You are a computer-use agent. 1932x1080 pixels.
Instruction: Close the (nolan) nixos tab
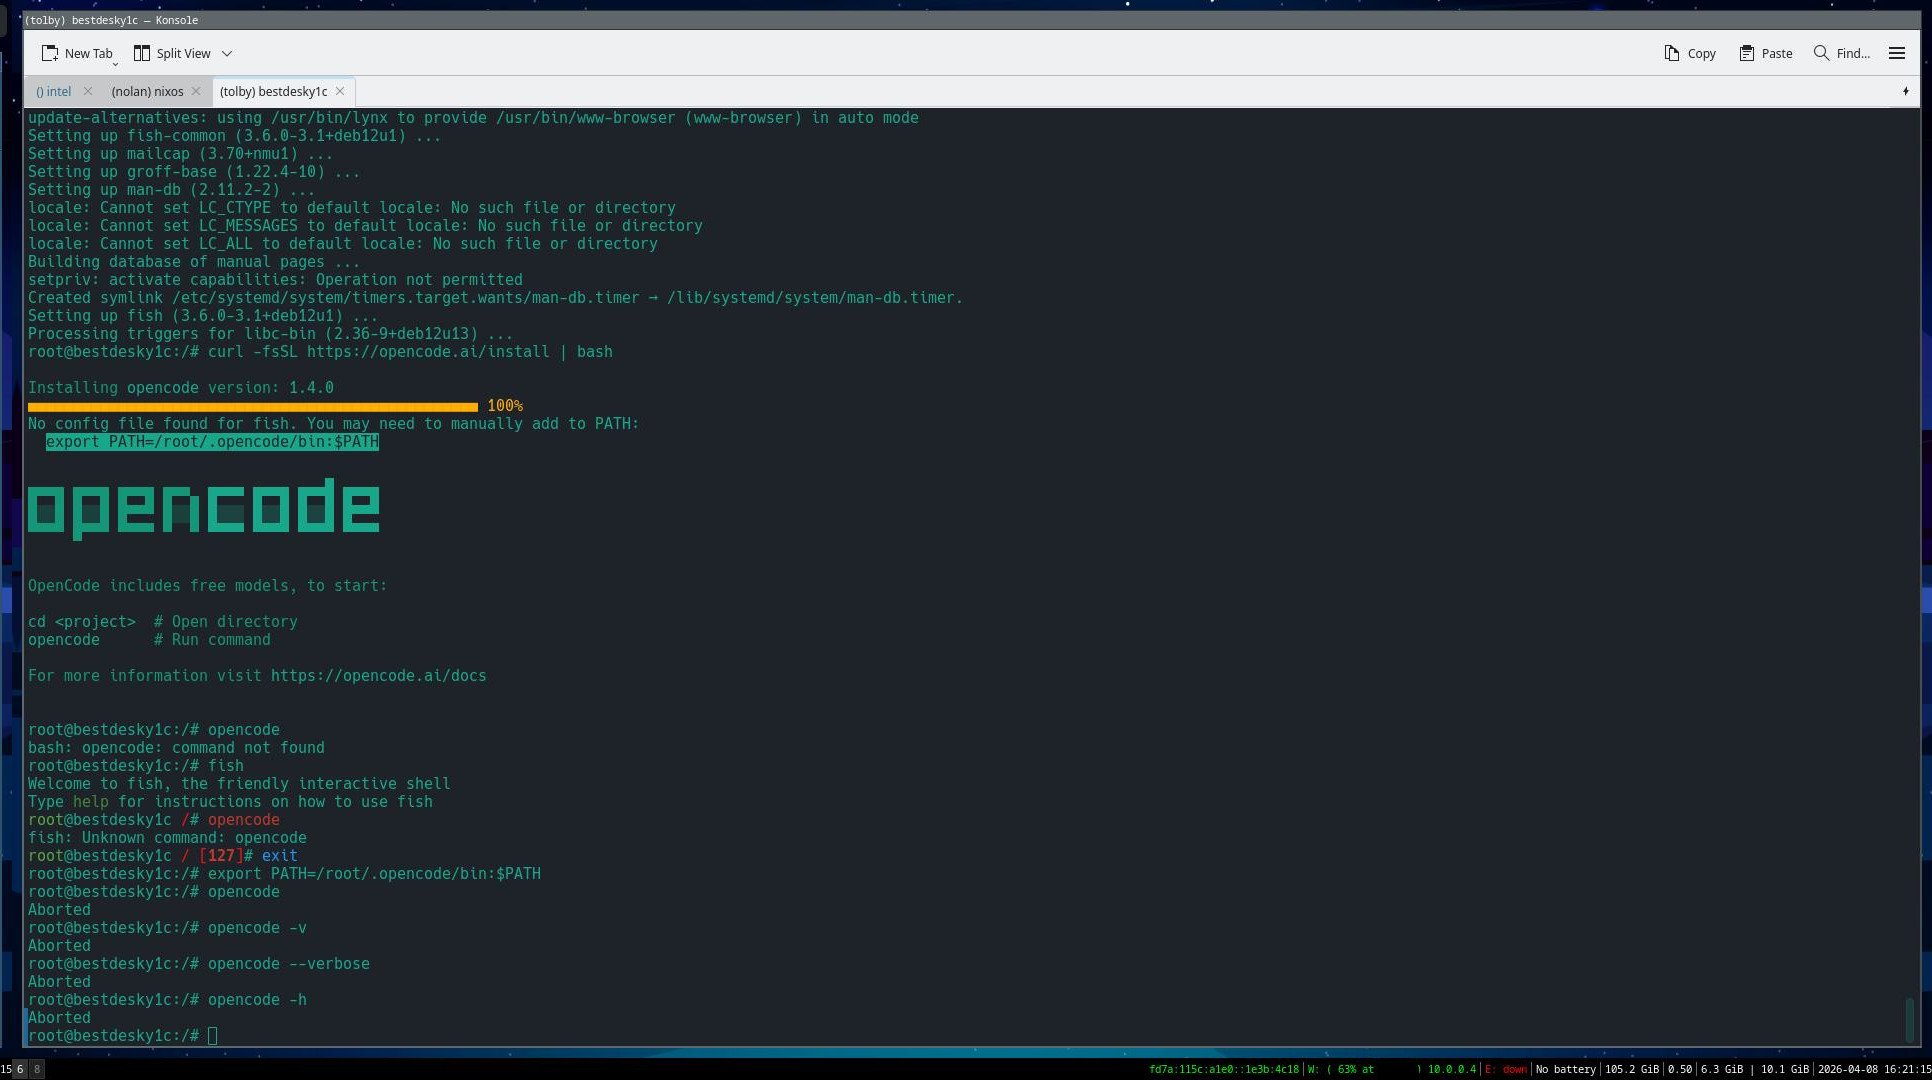pos(196,91)
